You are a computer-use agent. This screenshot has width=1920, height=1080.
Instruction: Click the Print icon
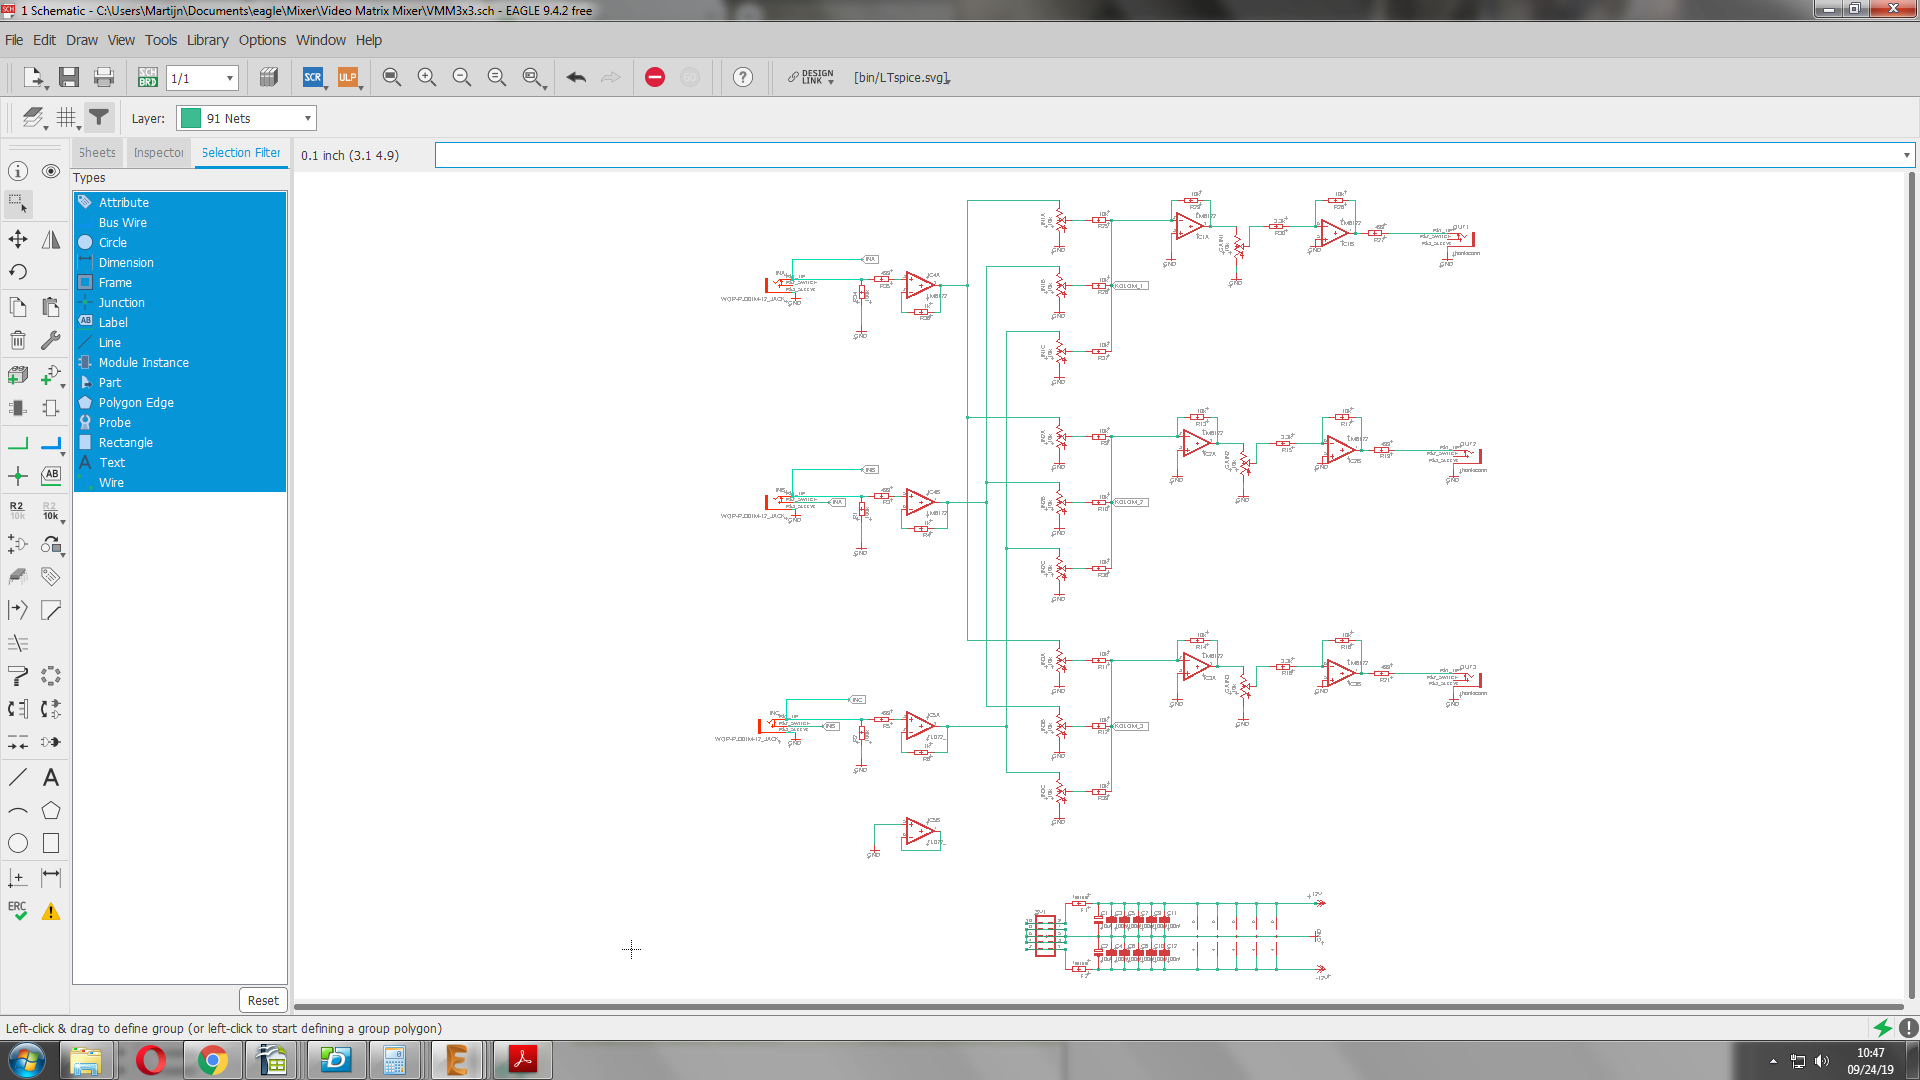[x=104, y=77]
